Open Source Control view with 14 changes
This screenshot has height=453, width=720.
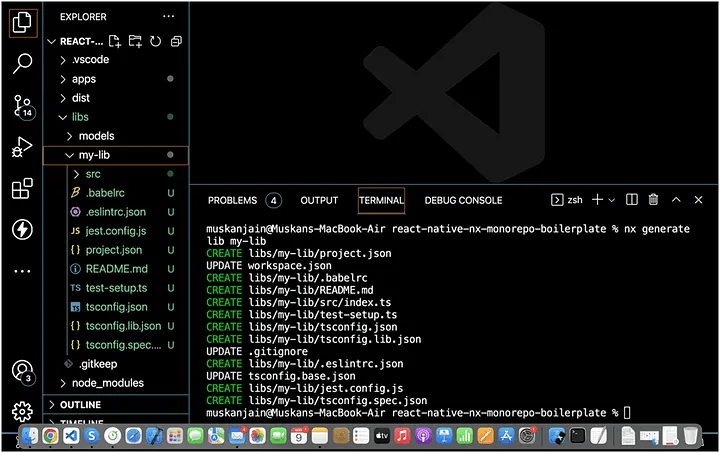point(22,106)
